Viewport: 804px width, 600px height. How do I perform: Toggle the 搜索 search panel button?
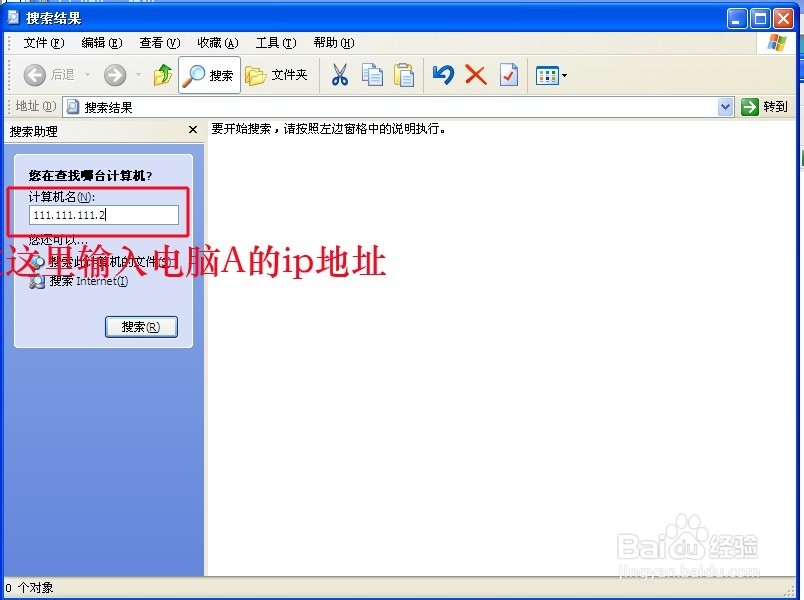click(x=208, y=74)
